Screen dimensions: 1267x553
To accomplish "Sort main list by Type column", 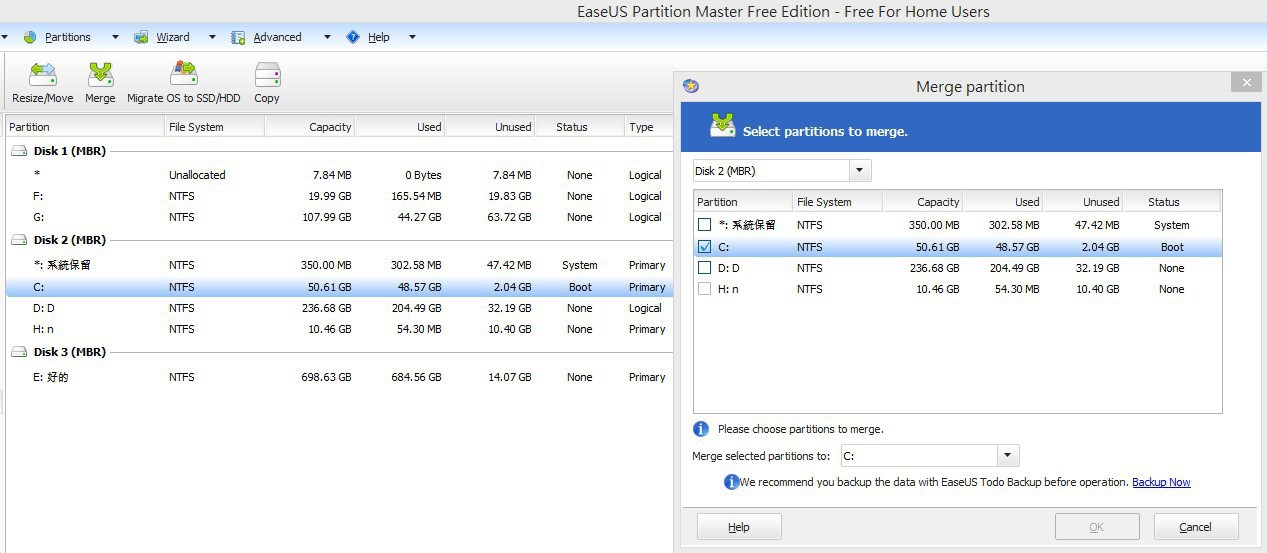I will click(x=648, y=127).
